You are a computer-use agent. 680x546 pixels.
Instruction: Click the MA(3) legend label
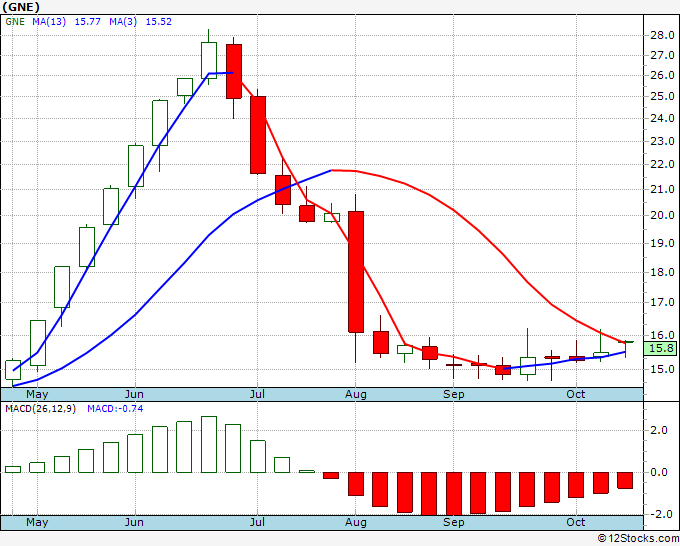pyautogui.click(x=123, y=22)
